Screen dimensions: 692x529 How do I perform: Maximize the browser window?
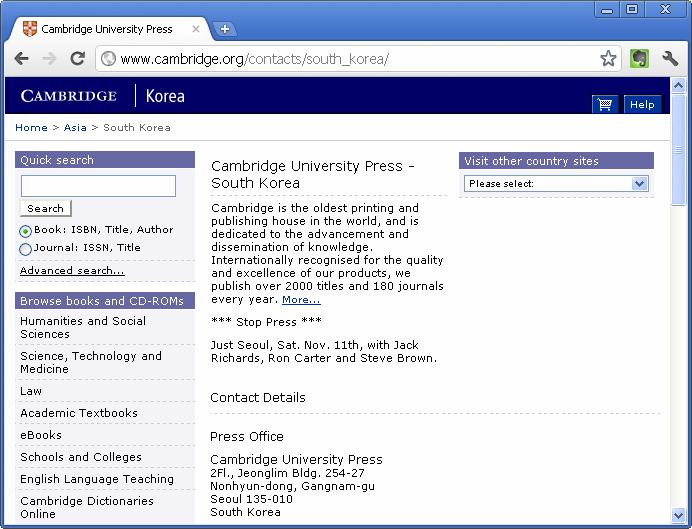(632, 9)
